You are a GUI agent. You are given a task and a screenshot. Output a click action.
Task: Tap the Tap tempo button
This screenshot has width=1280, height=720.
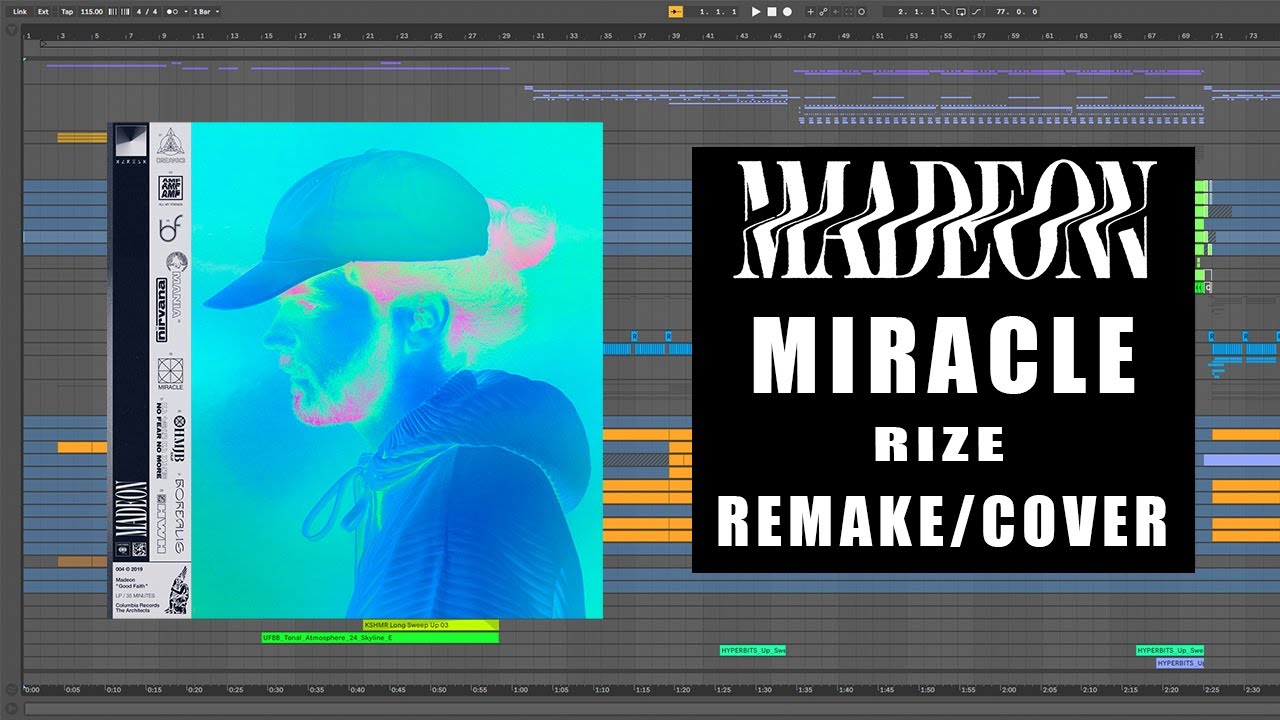(x=67, y=12)
